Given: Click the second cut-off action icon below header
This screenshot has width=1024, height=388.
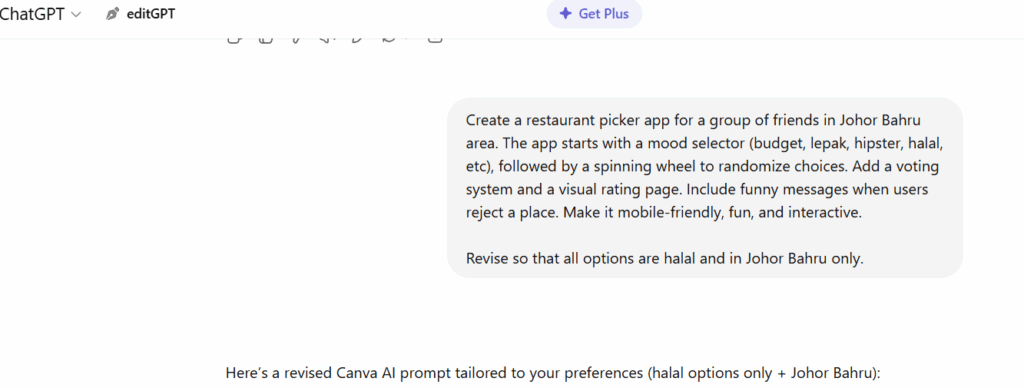Looking at the screenshot, I should (x=266, y=40).
